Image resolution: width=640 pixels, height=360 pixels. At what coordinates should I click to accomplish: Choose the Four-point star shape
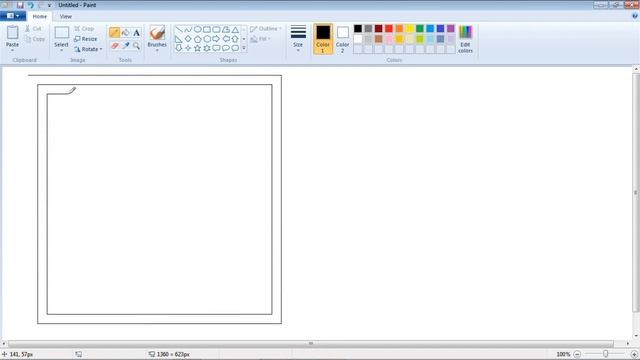click(188, 48)
